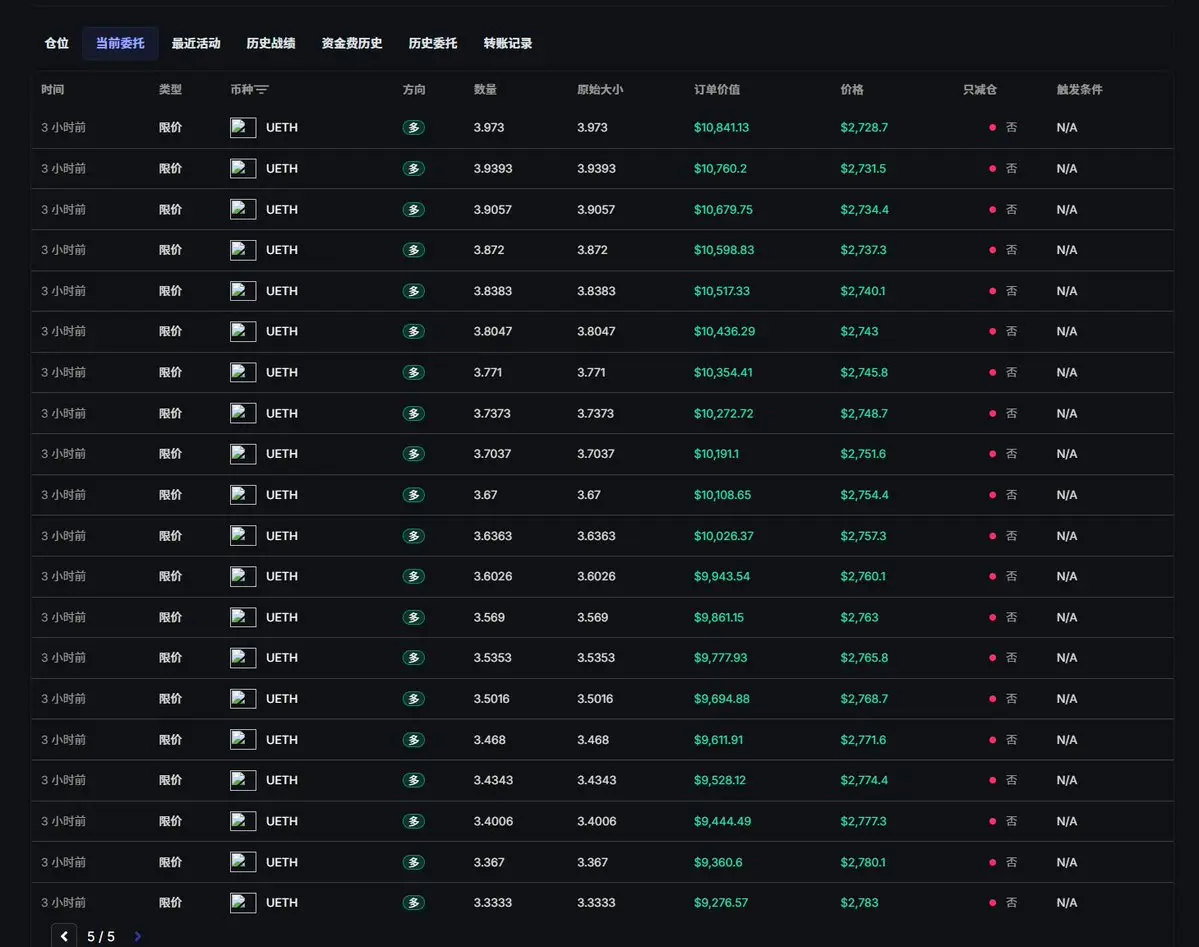Sort by the 价格 column header
The image size is (1199, 947).
point(852,90)
